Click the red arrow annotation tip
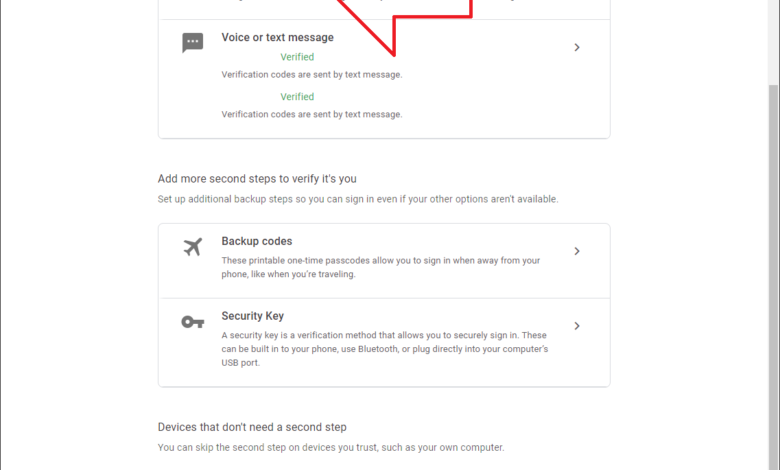Viewport: 780px width, 470px height. (x=394, y=52)
